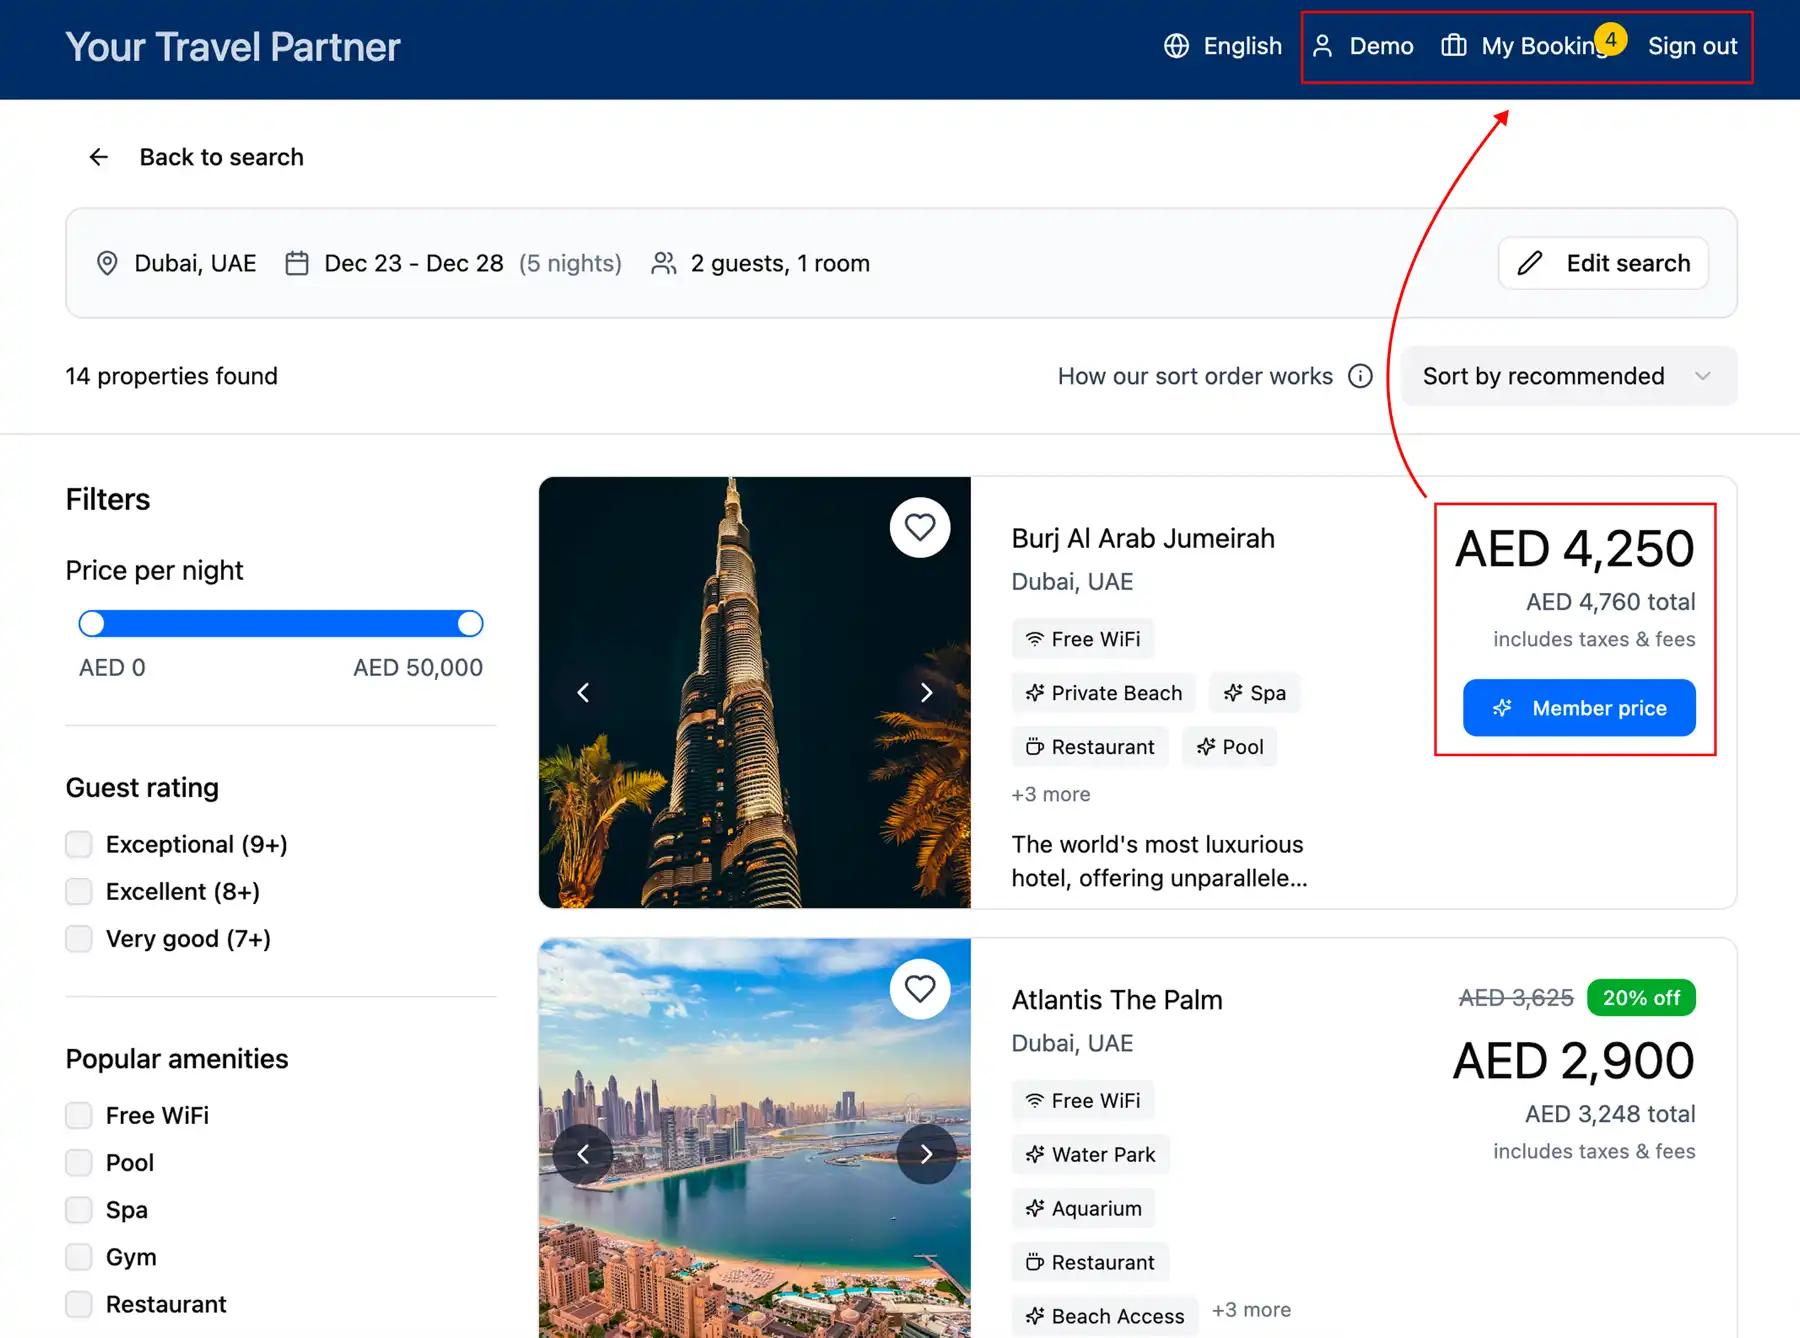Image resolution: width=1800 pixels, height=1338 pixels.
Task: Enable the Spa amenity filter
Action: coord(79,1210)
